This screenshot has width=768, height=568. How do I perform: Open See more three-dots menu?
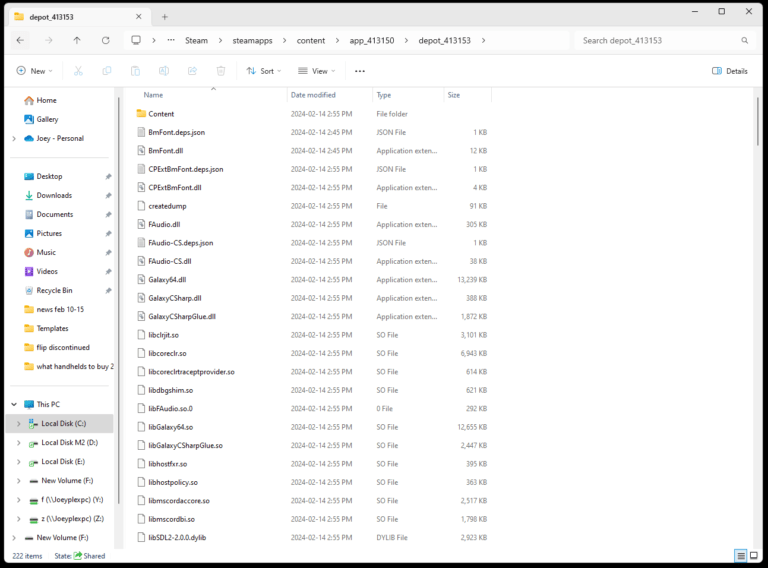(x=360, y=71)
